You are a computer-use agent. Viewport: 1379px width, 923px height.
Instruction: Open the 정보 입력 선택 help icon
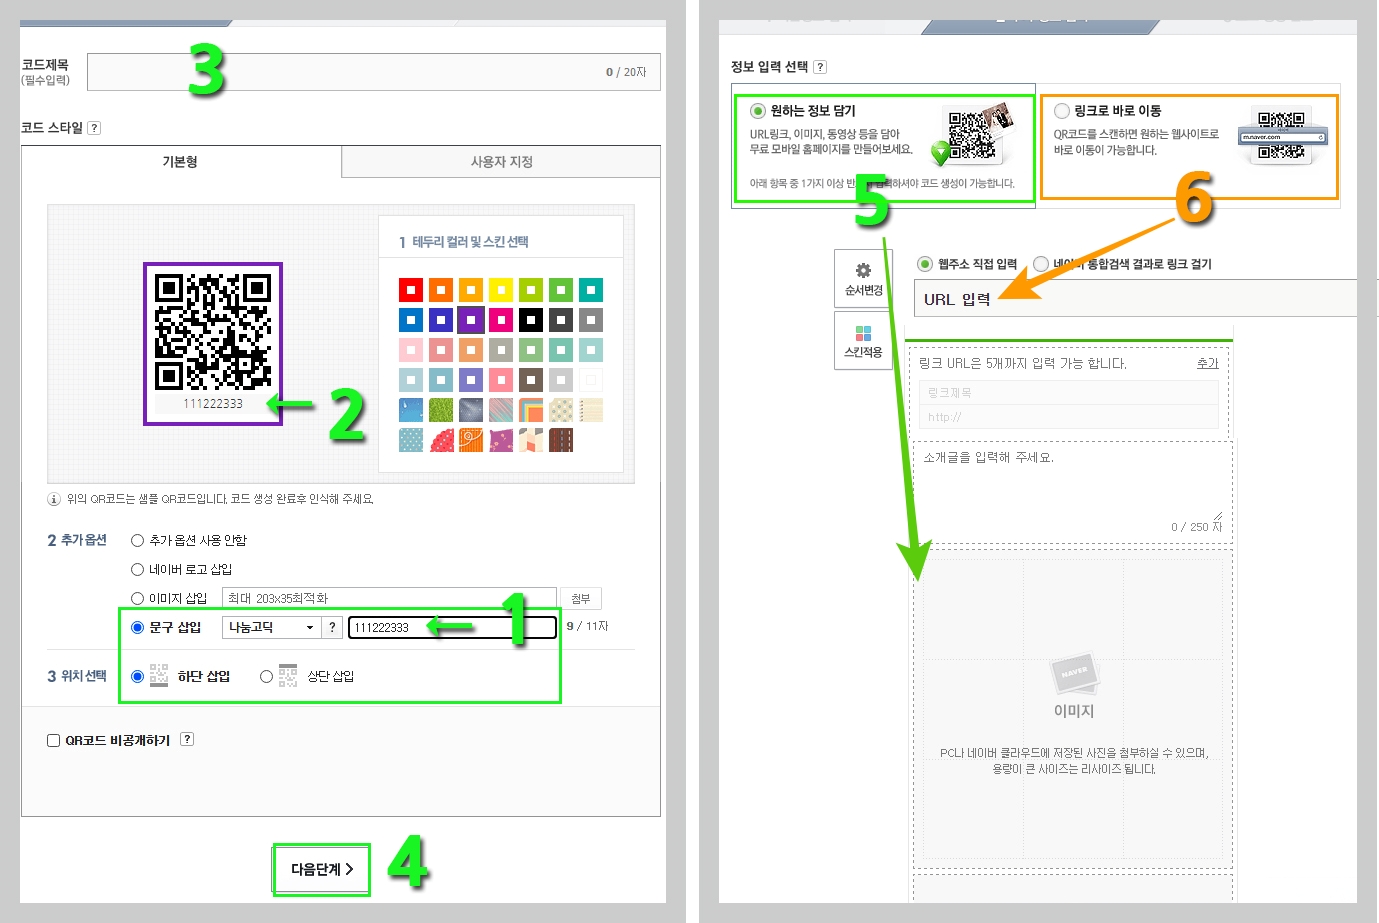(820, 67)
